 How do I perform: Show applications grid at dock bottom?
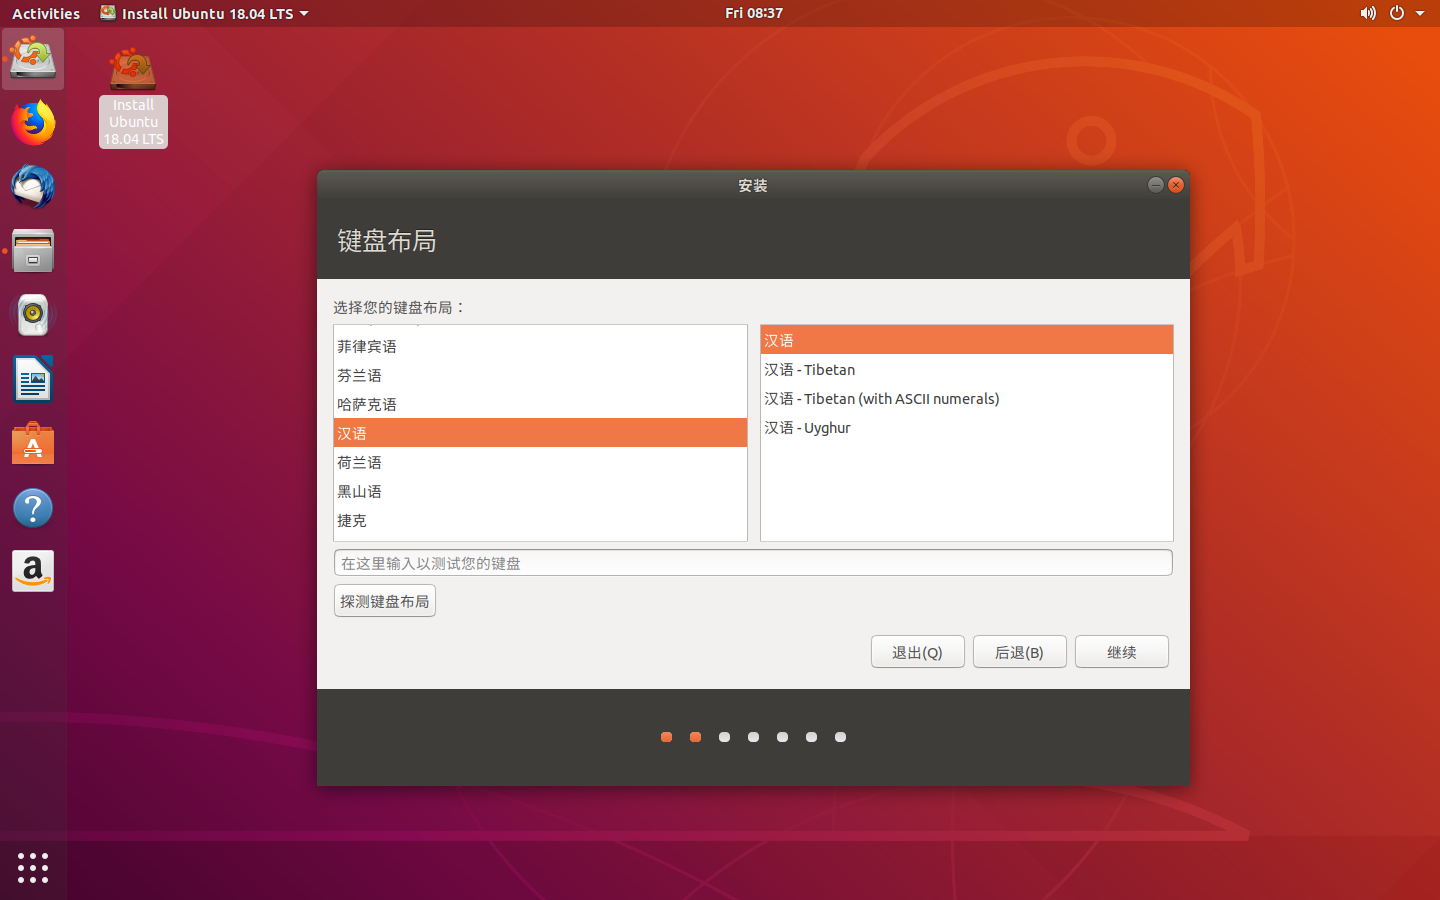pyautogui.click(x=33, y=867)
